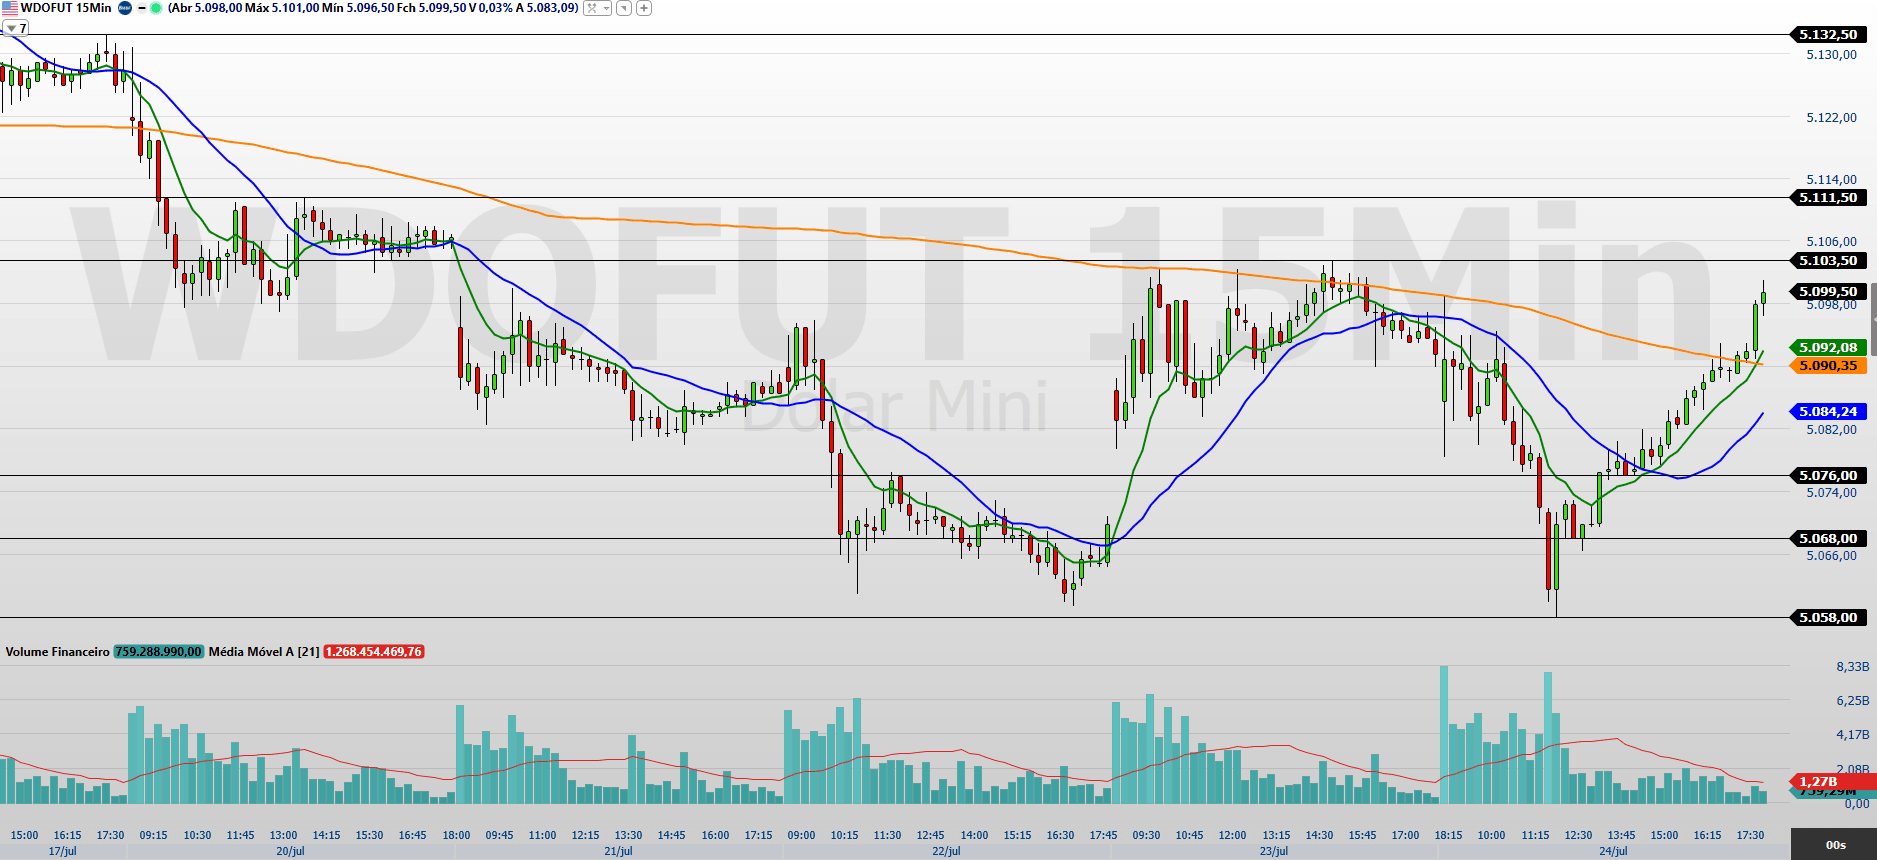
Task: Click the 5.122,00 price scale label
Action: [1831, 118]
